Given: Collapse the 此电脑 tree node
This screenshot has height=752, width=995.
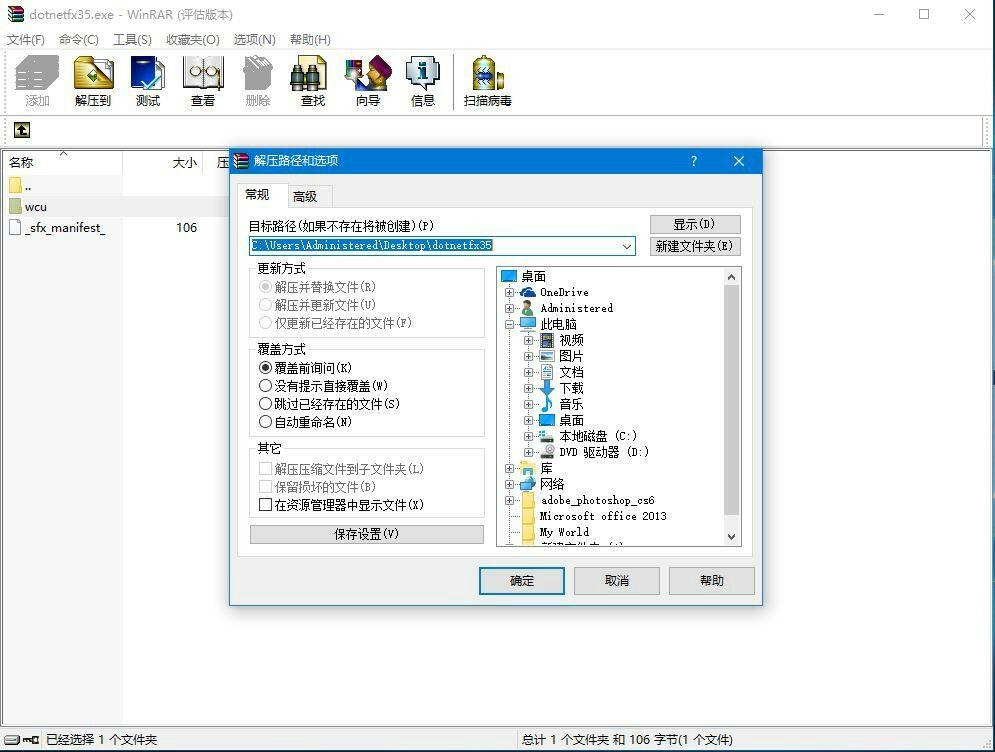Looking at the screenshot, I should coord(510,324).
